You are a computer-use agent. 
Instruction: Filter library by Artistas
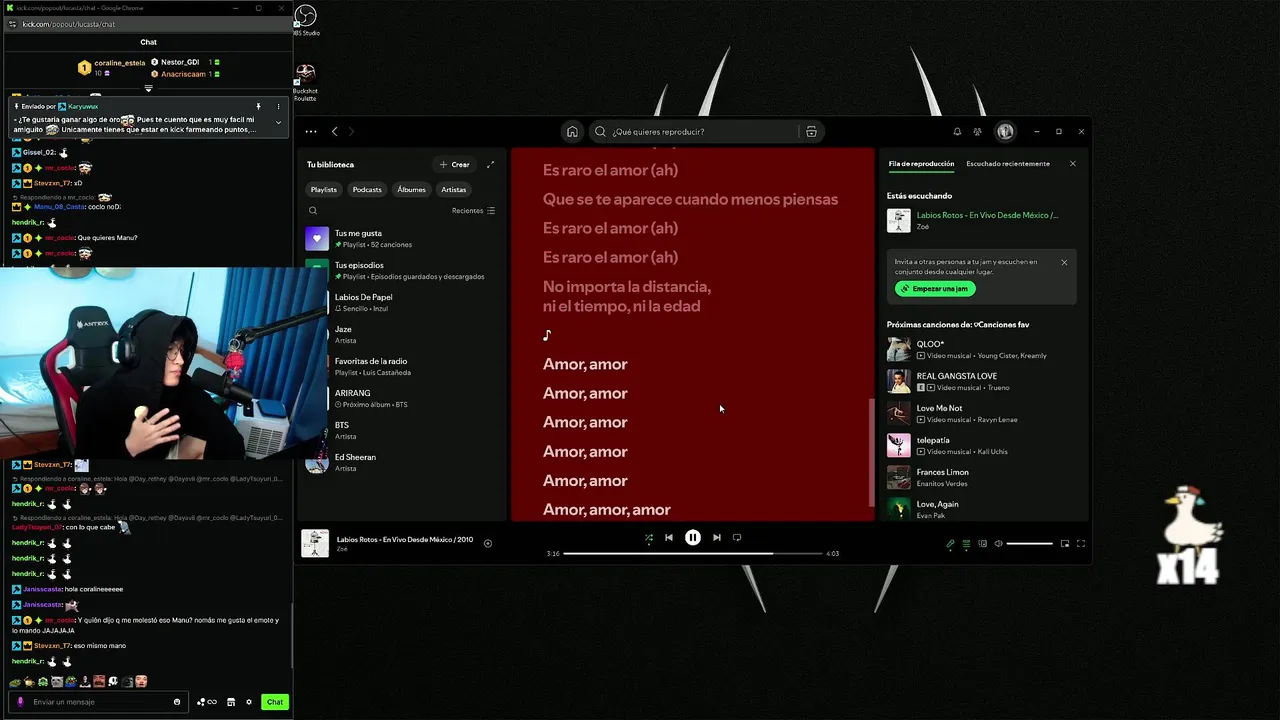454,189
